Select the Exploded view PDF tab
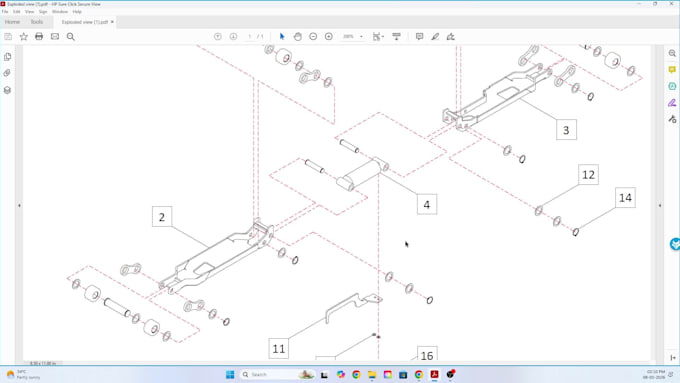Screen dimensions: 680x383 coord(84,22)
